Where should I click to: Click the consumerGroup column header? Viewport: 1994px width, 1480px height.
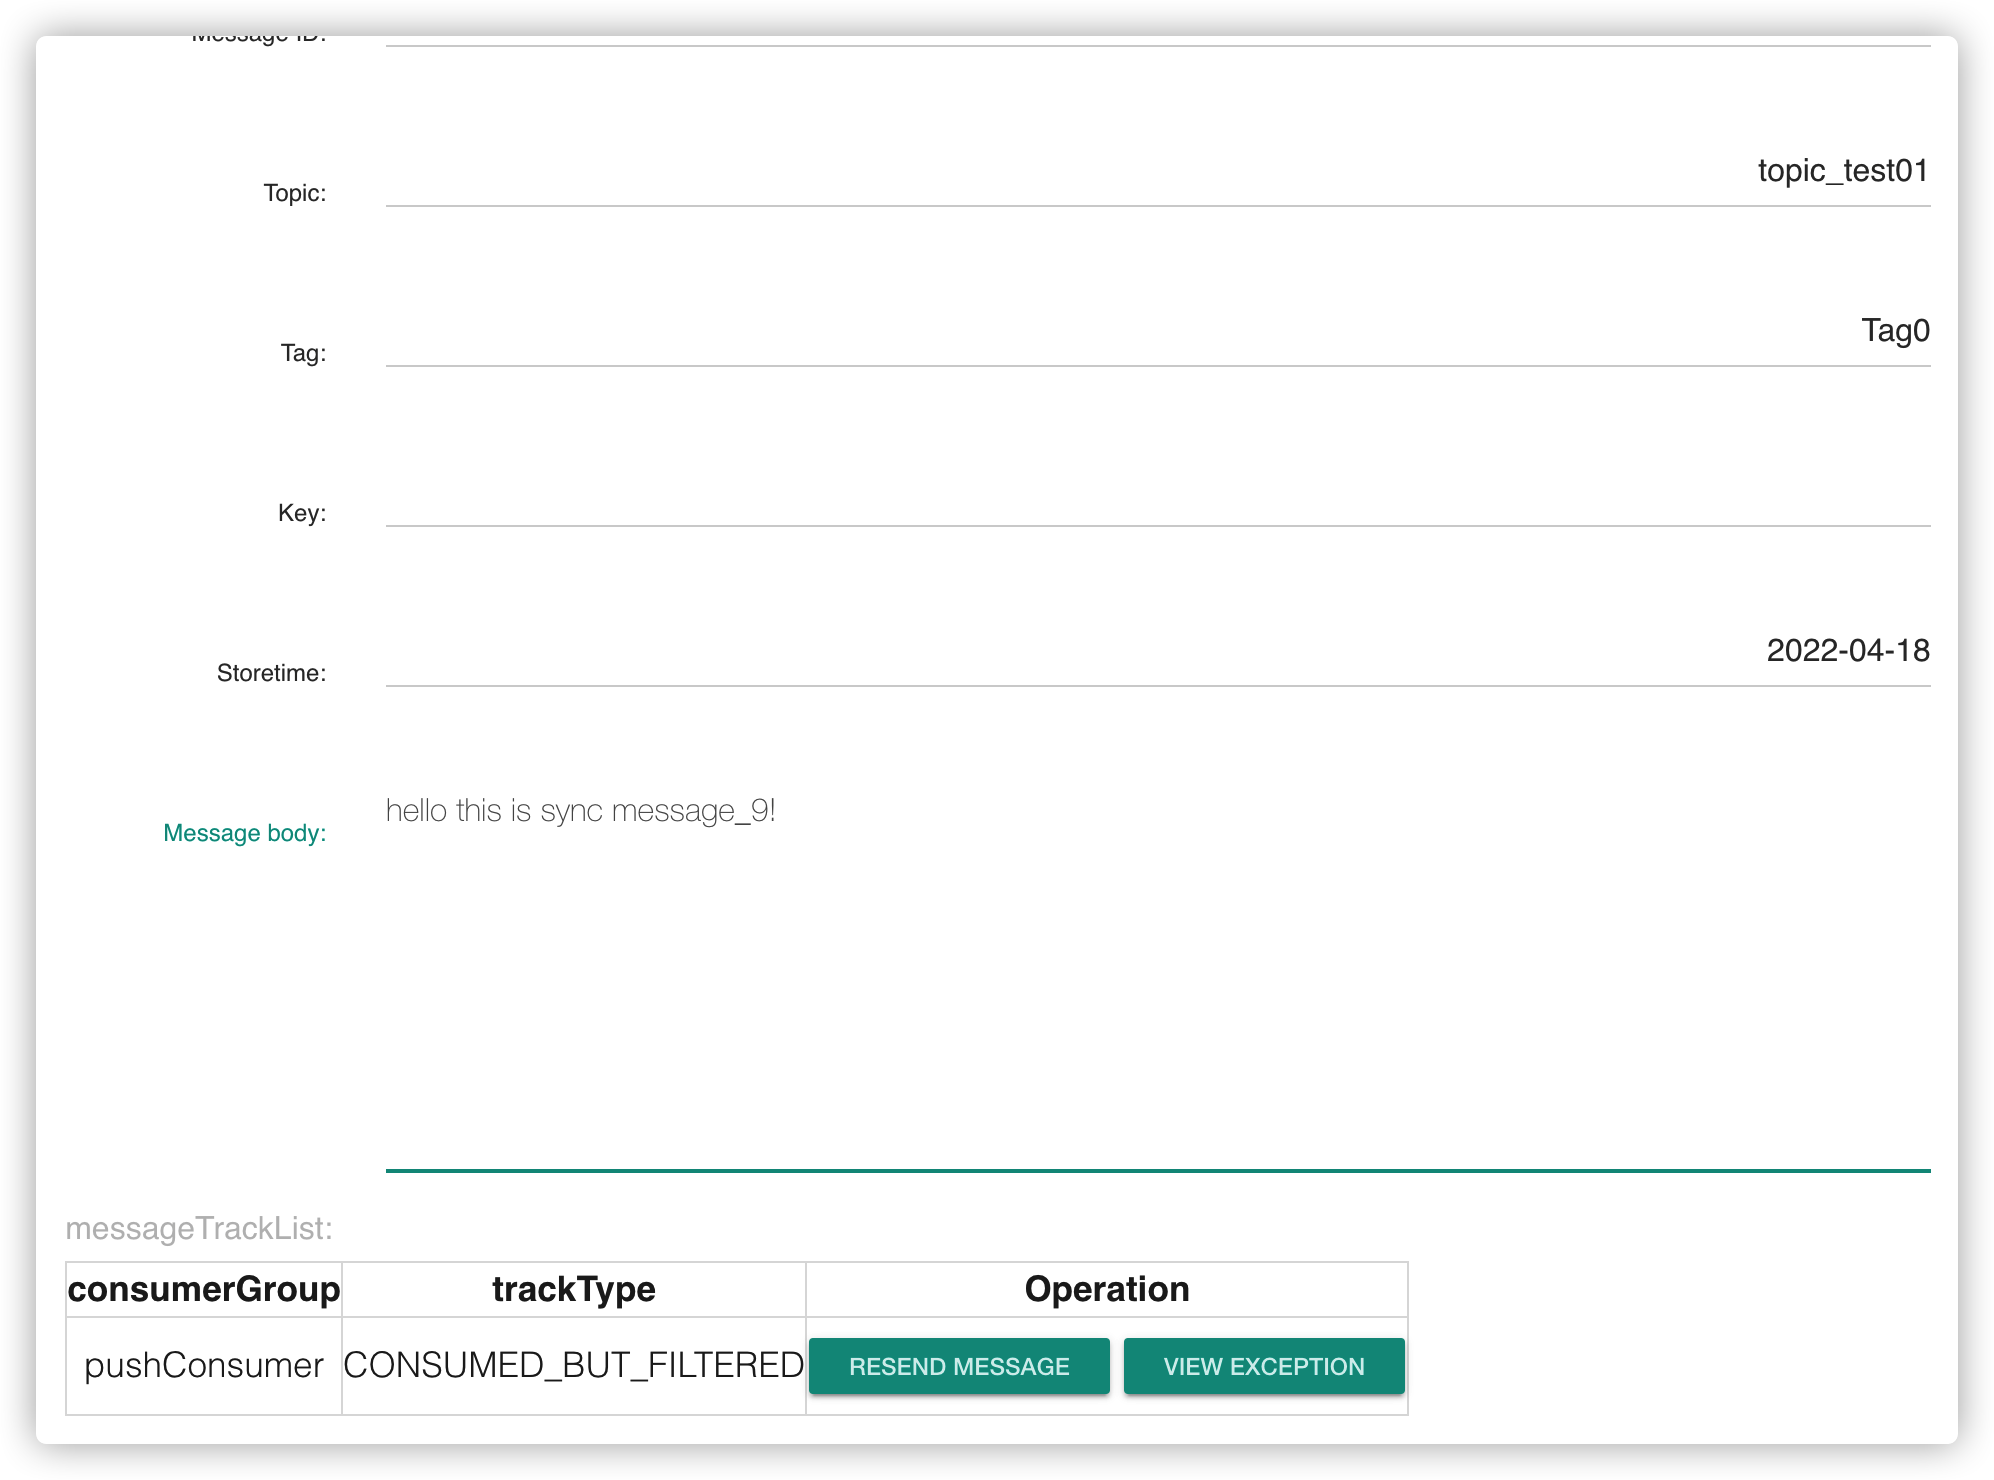[x=204, y=1289]
